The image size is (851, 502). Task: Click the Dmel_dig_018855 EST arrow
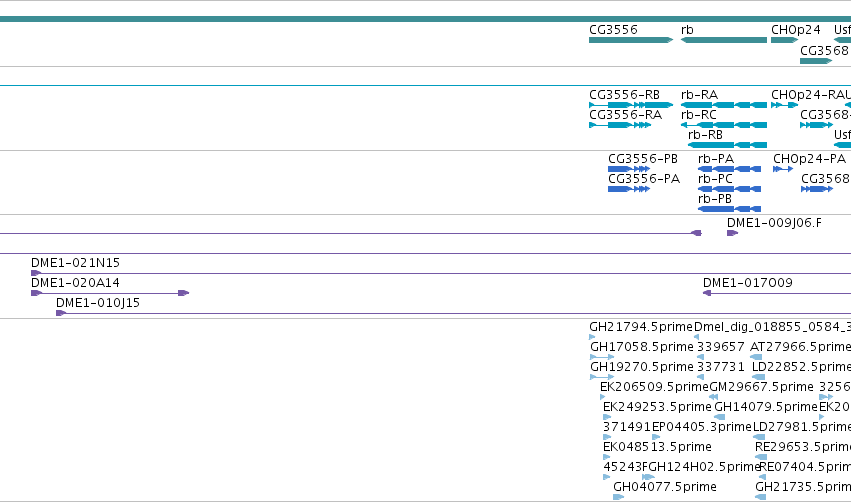[x=696, y=337]
